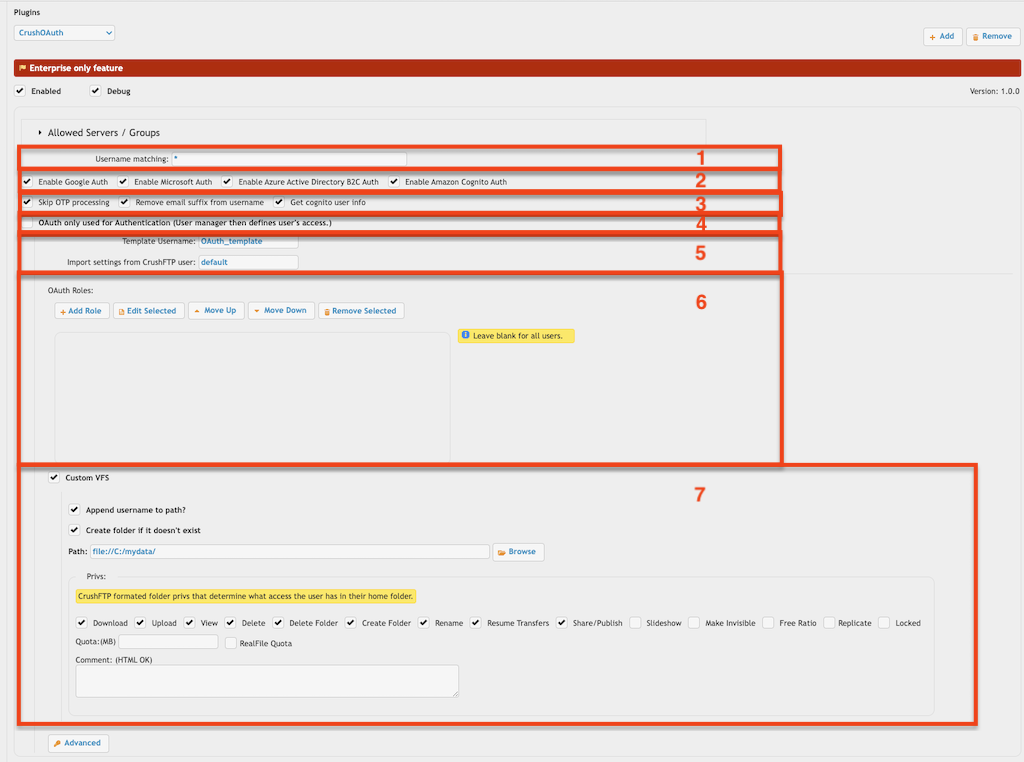Click the 'Enterprise only feature' banner text
1024x762 pixels.
click(x=76, y=68)
